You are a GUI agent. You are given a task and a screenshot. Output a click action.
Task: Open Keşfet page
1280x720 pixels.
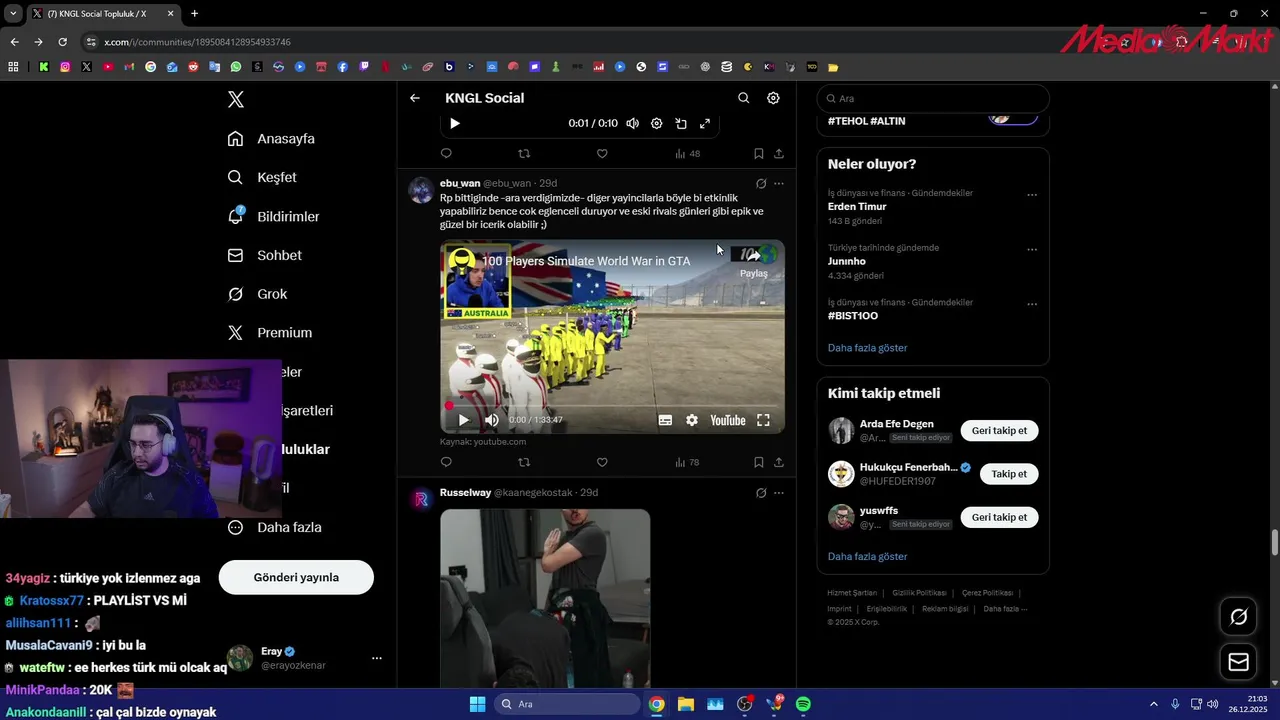262,177
